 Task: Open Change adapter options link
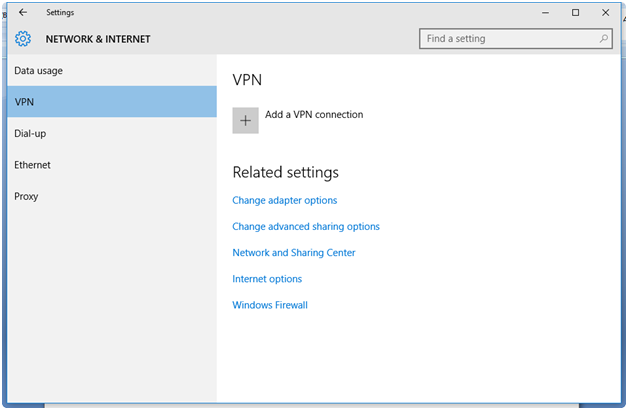point(285,201)
